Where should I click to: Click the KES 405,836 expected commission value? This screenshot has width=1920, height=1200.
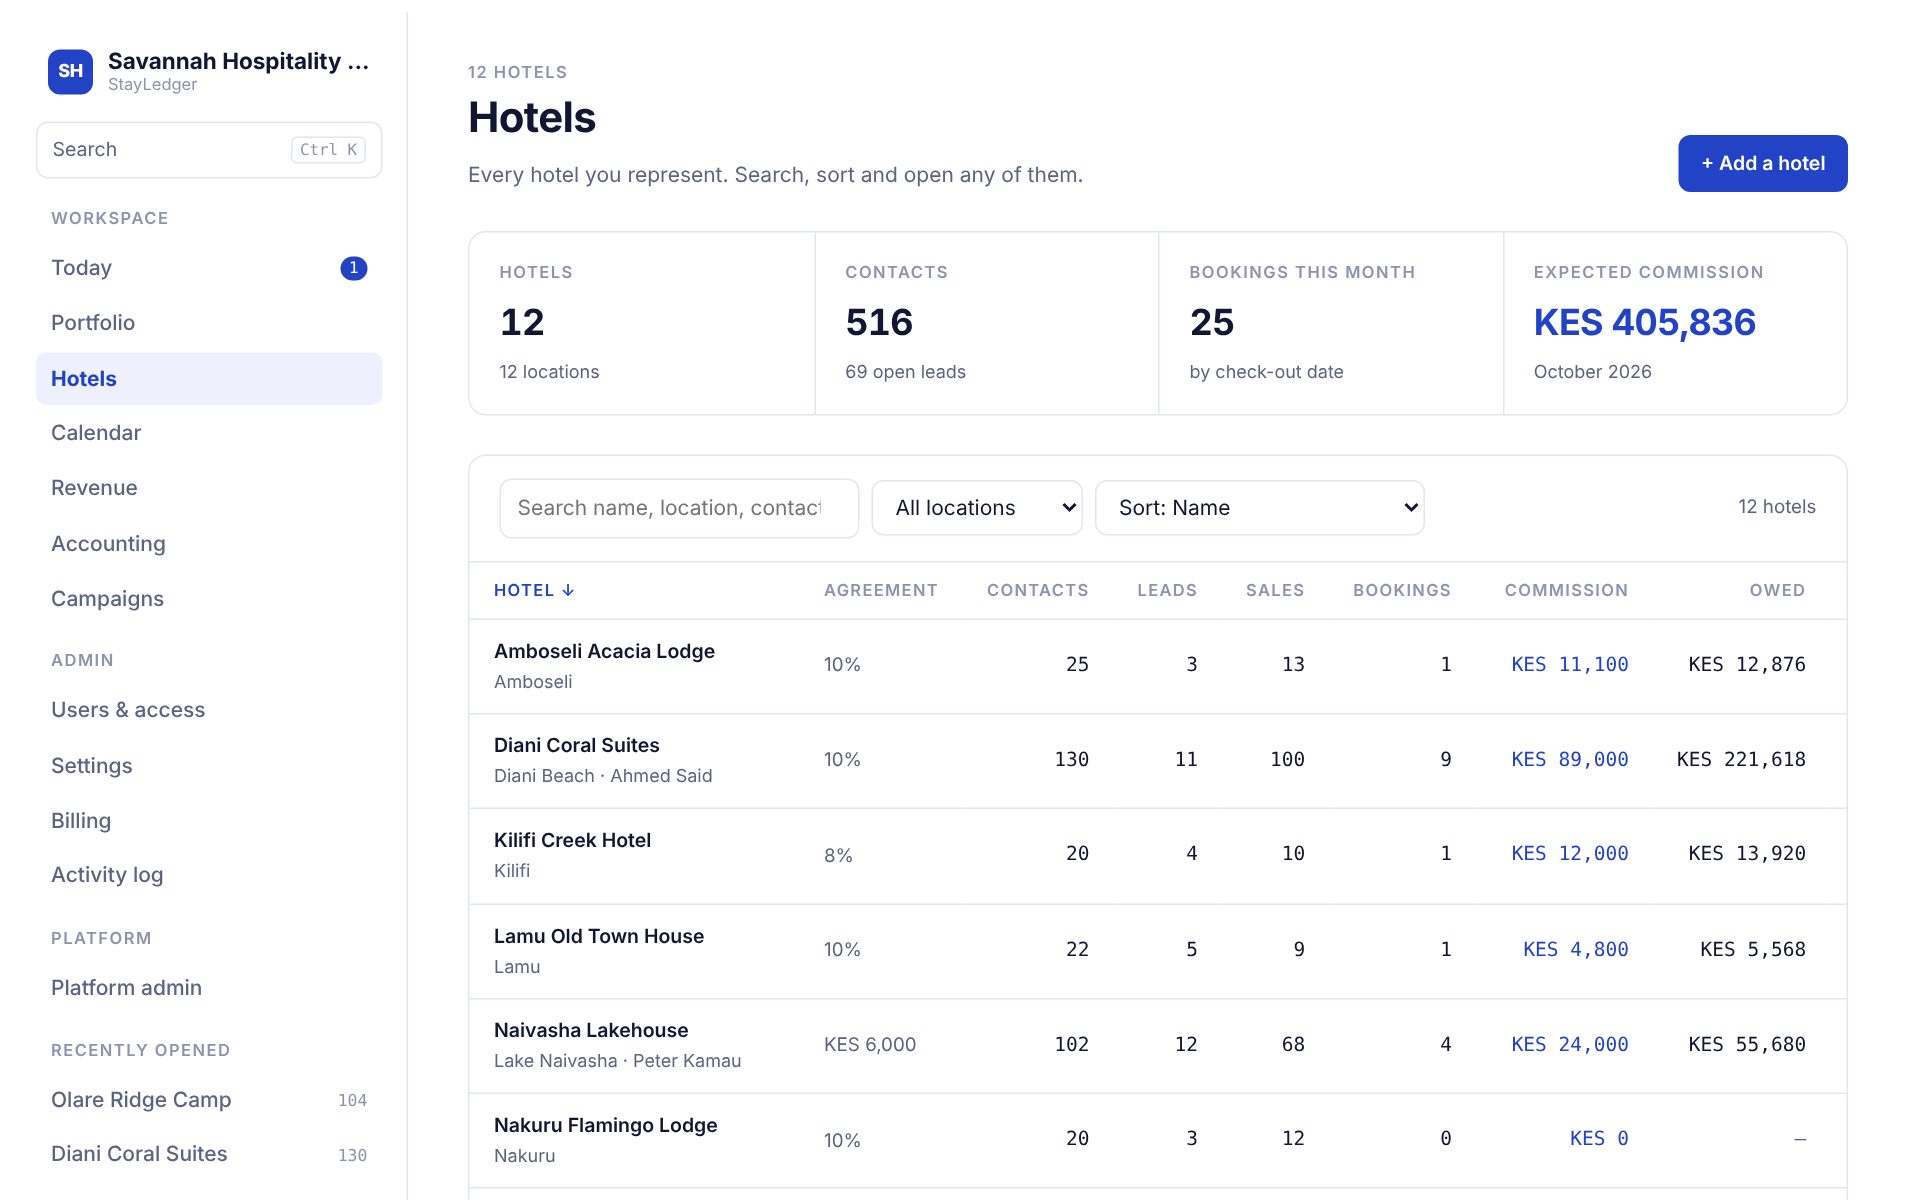[1644, 322]
